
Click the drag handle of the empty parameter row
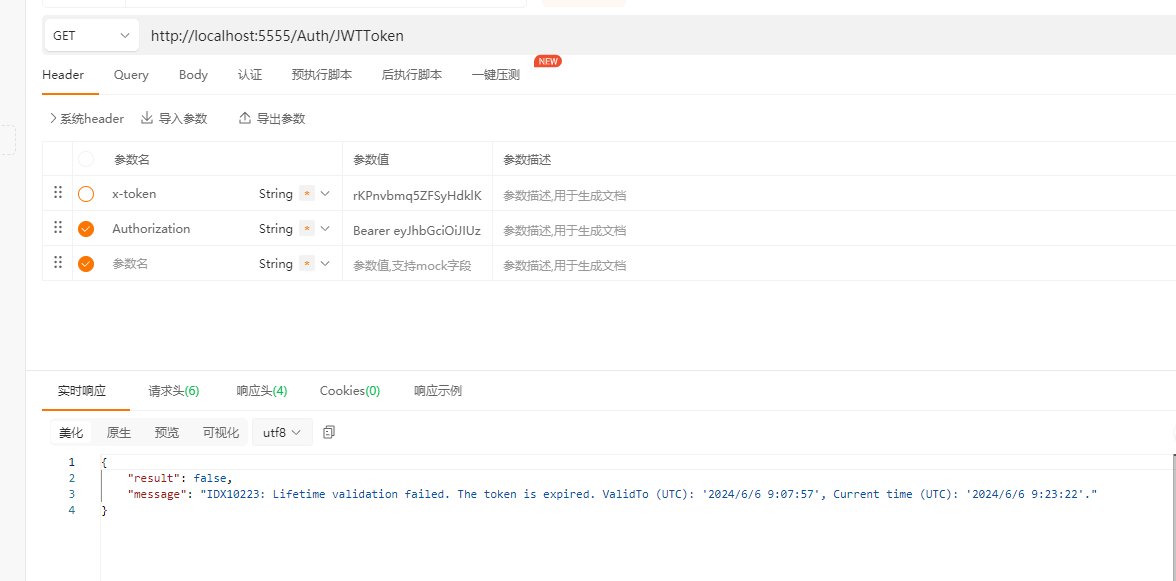point(58,263)
